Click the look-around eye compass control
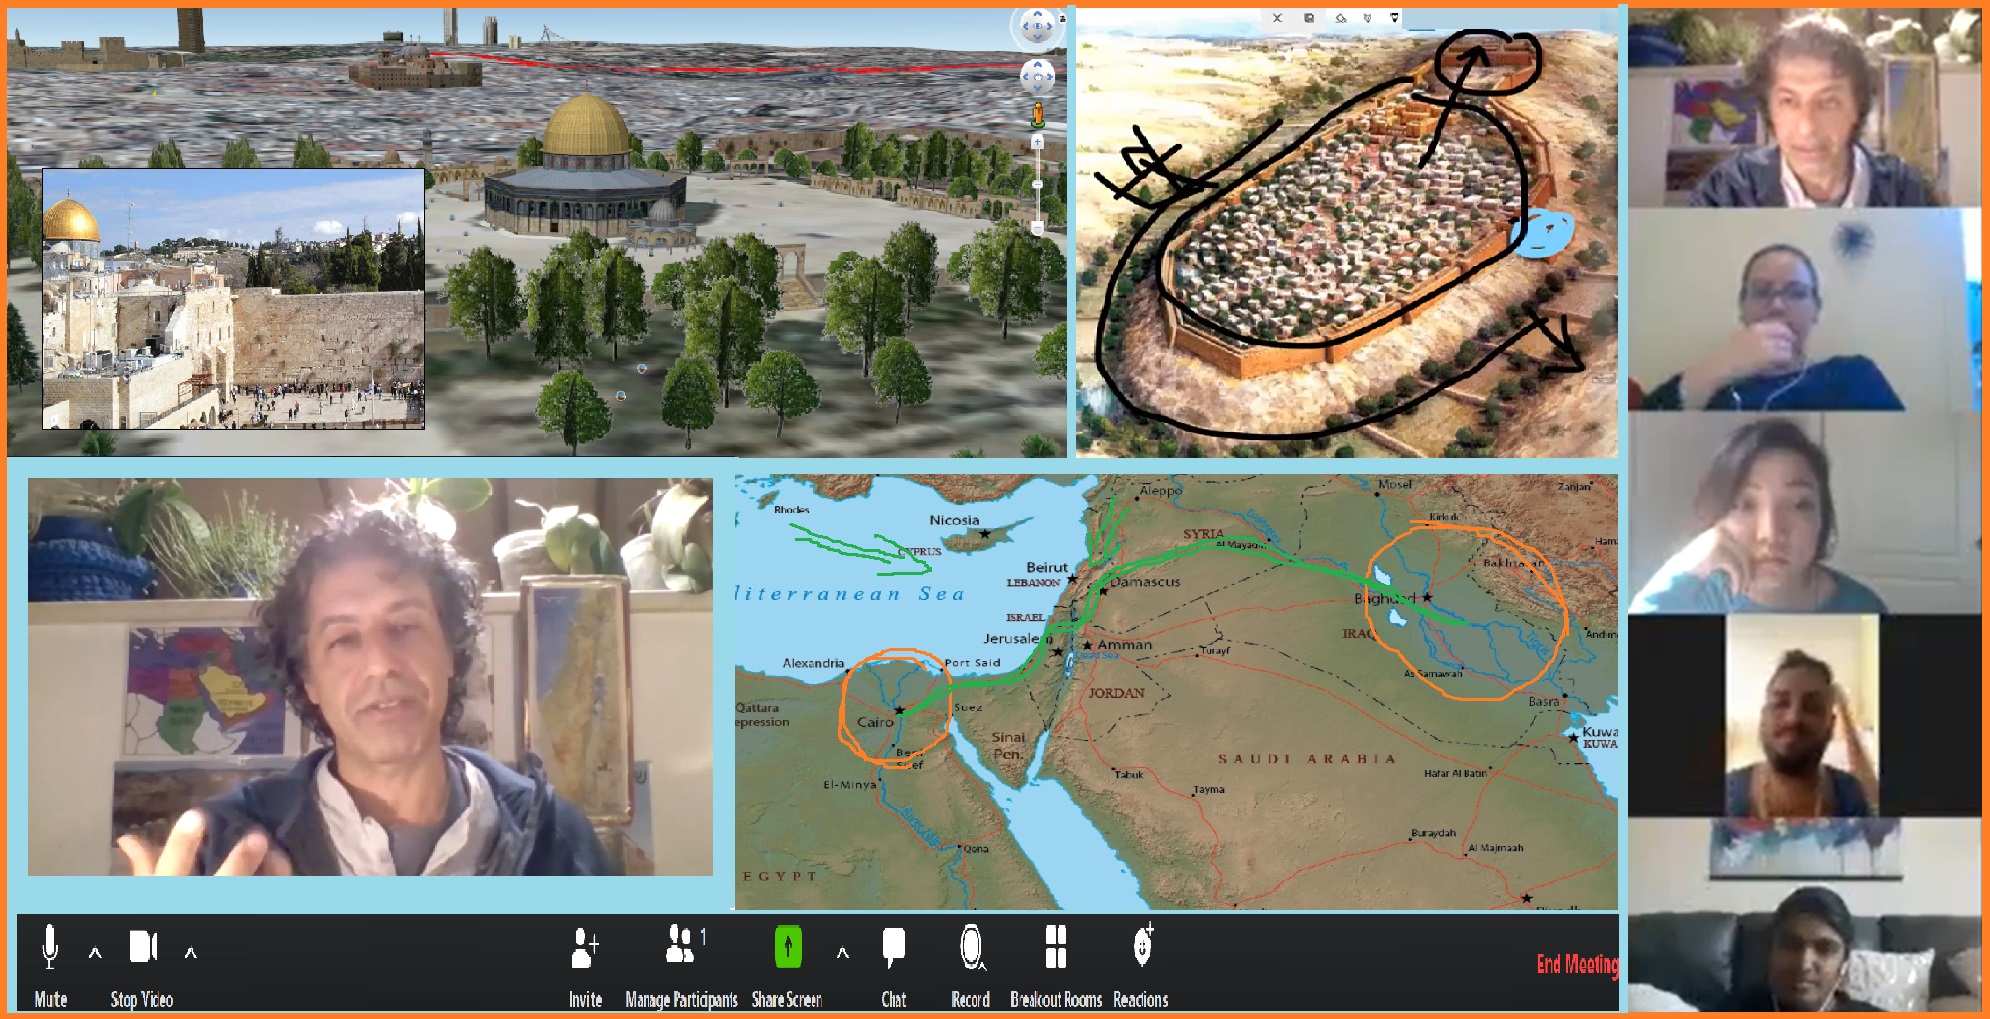This screenshot has width=1990, height=1019. 1036,26
